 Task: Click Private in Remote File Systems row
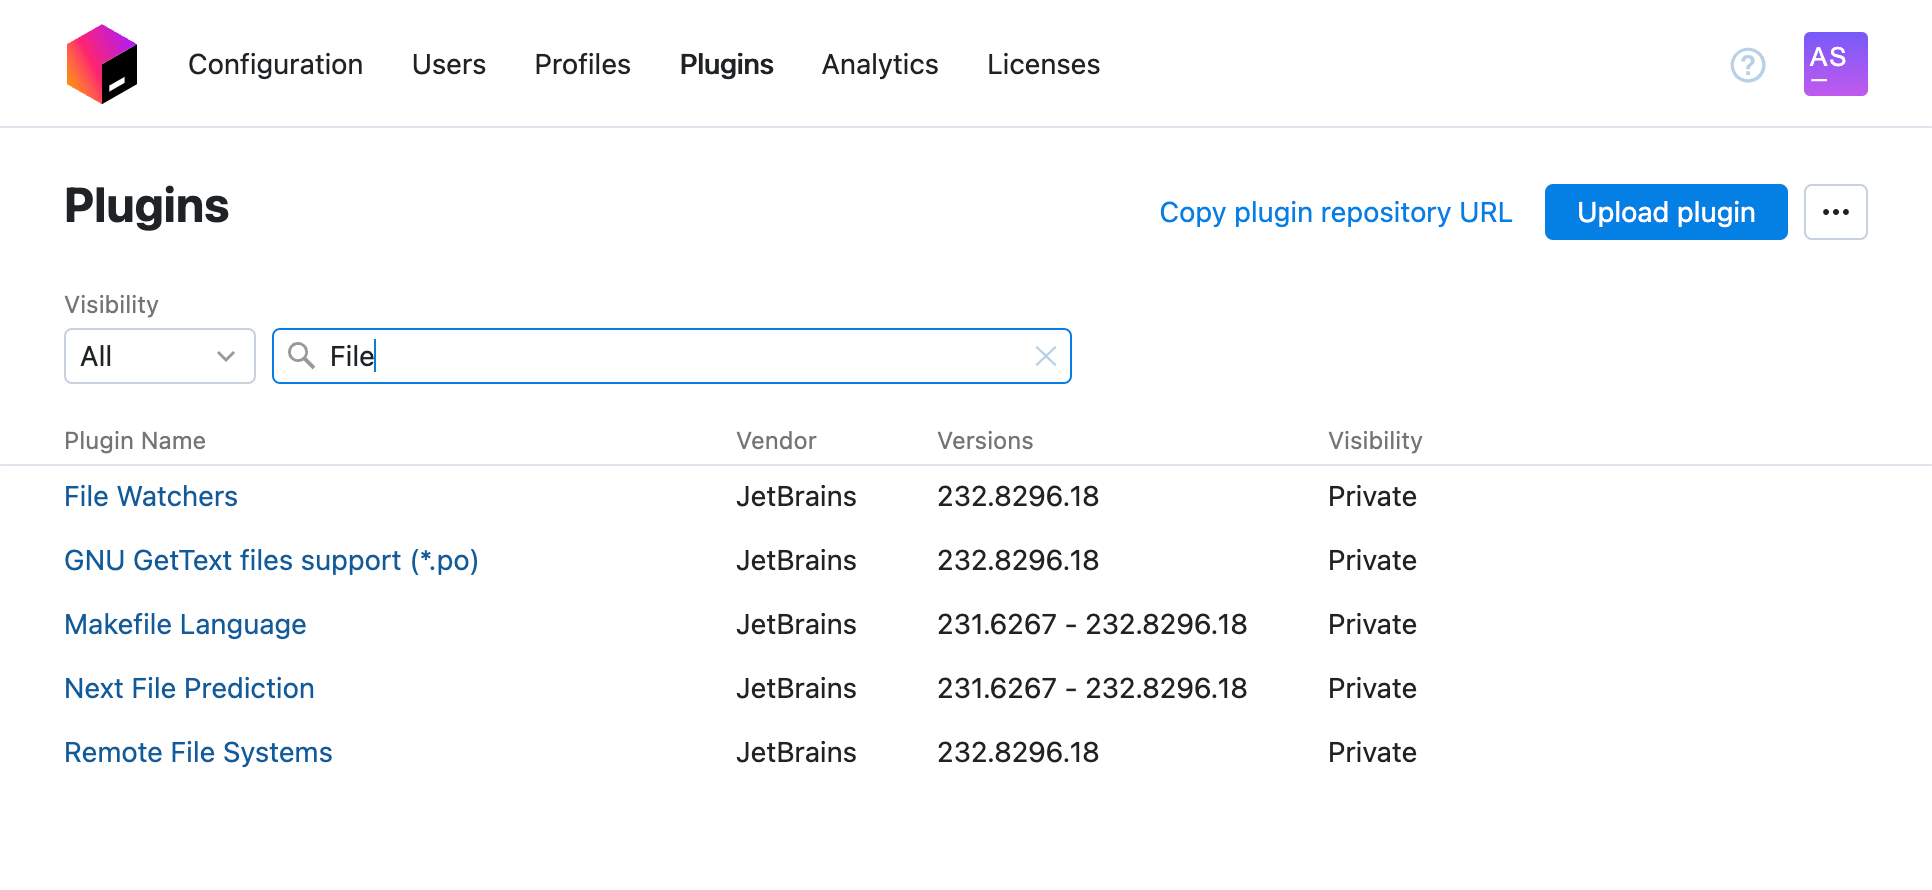[x=1372, y=753]
